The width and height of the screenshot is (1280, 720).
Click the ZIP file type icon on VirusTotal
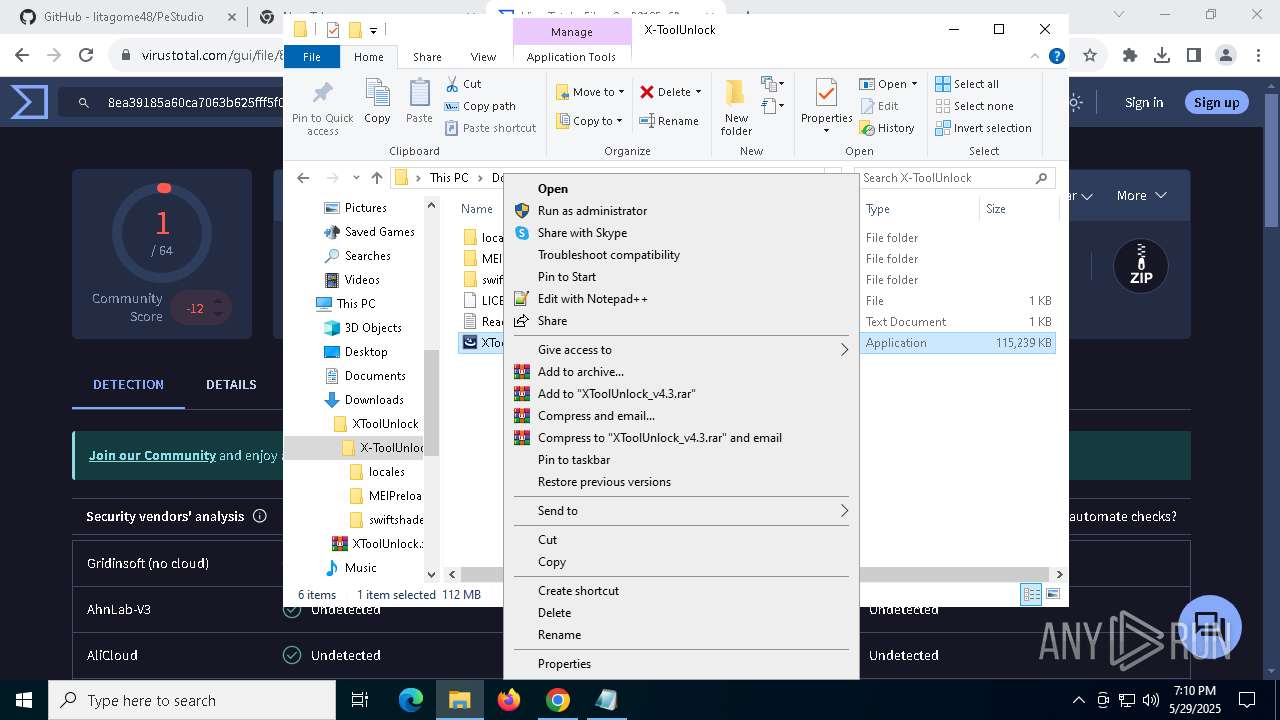click(1140, 265)
